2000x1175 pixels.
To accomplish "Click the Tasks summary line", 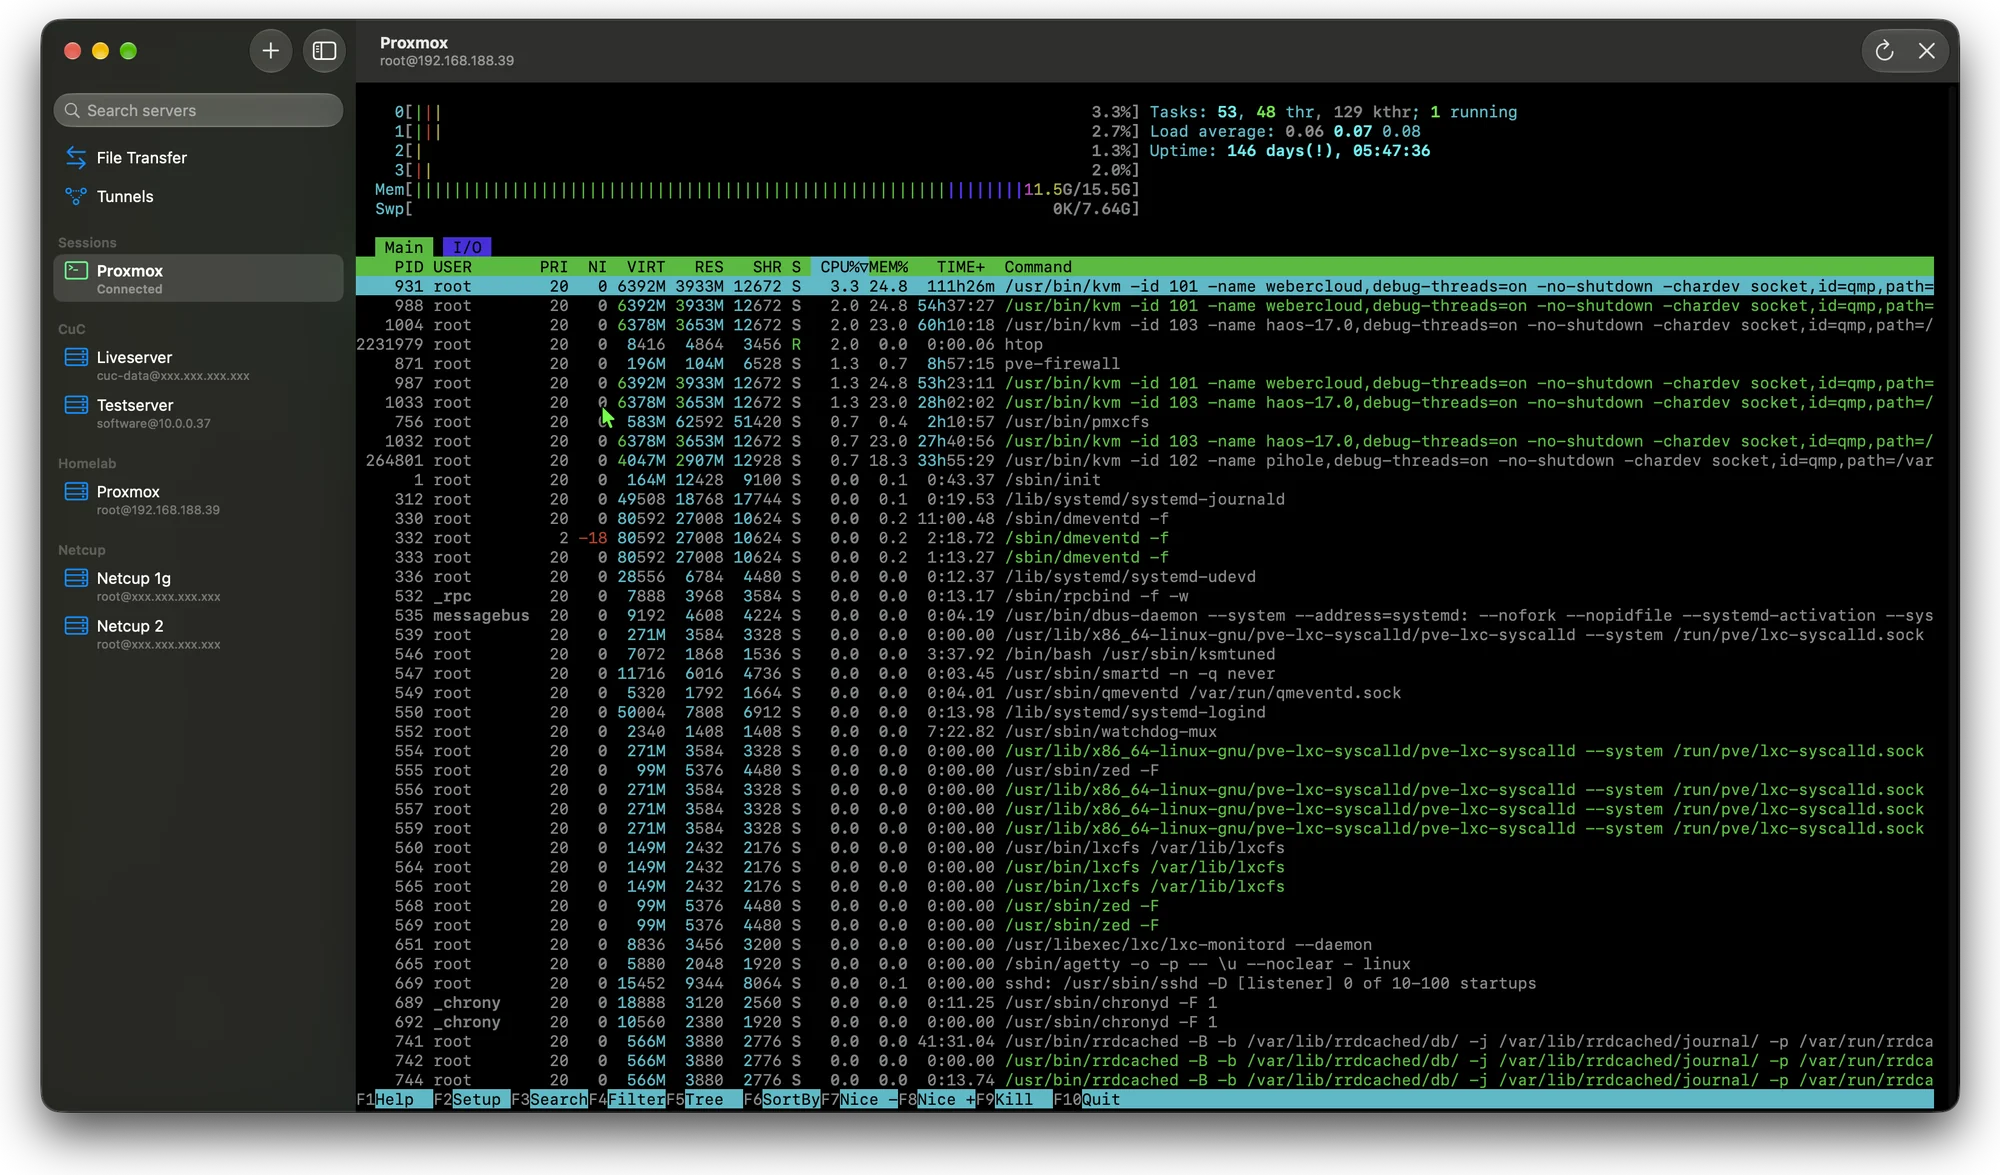I will [1333, 112].
